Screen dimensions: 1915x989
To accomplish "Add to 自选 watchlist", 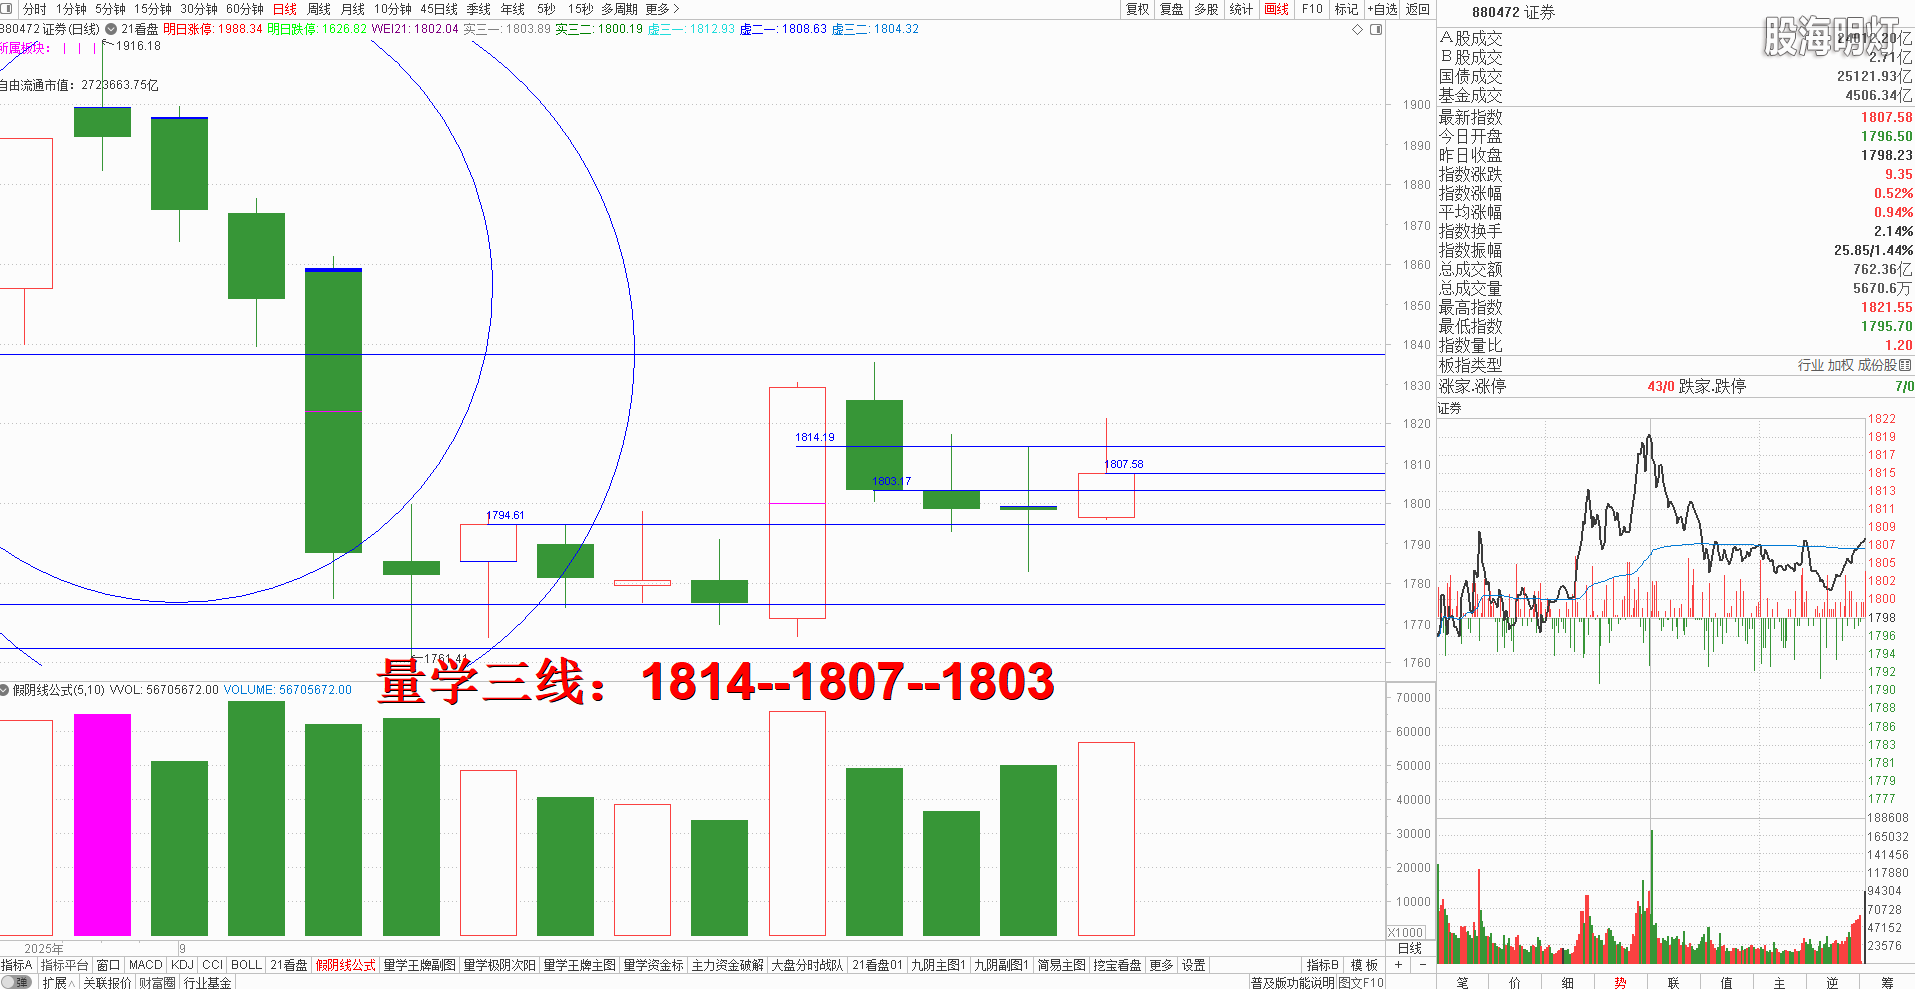I will click(x=1383, y=9).
